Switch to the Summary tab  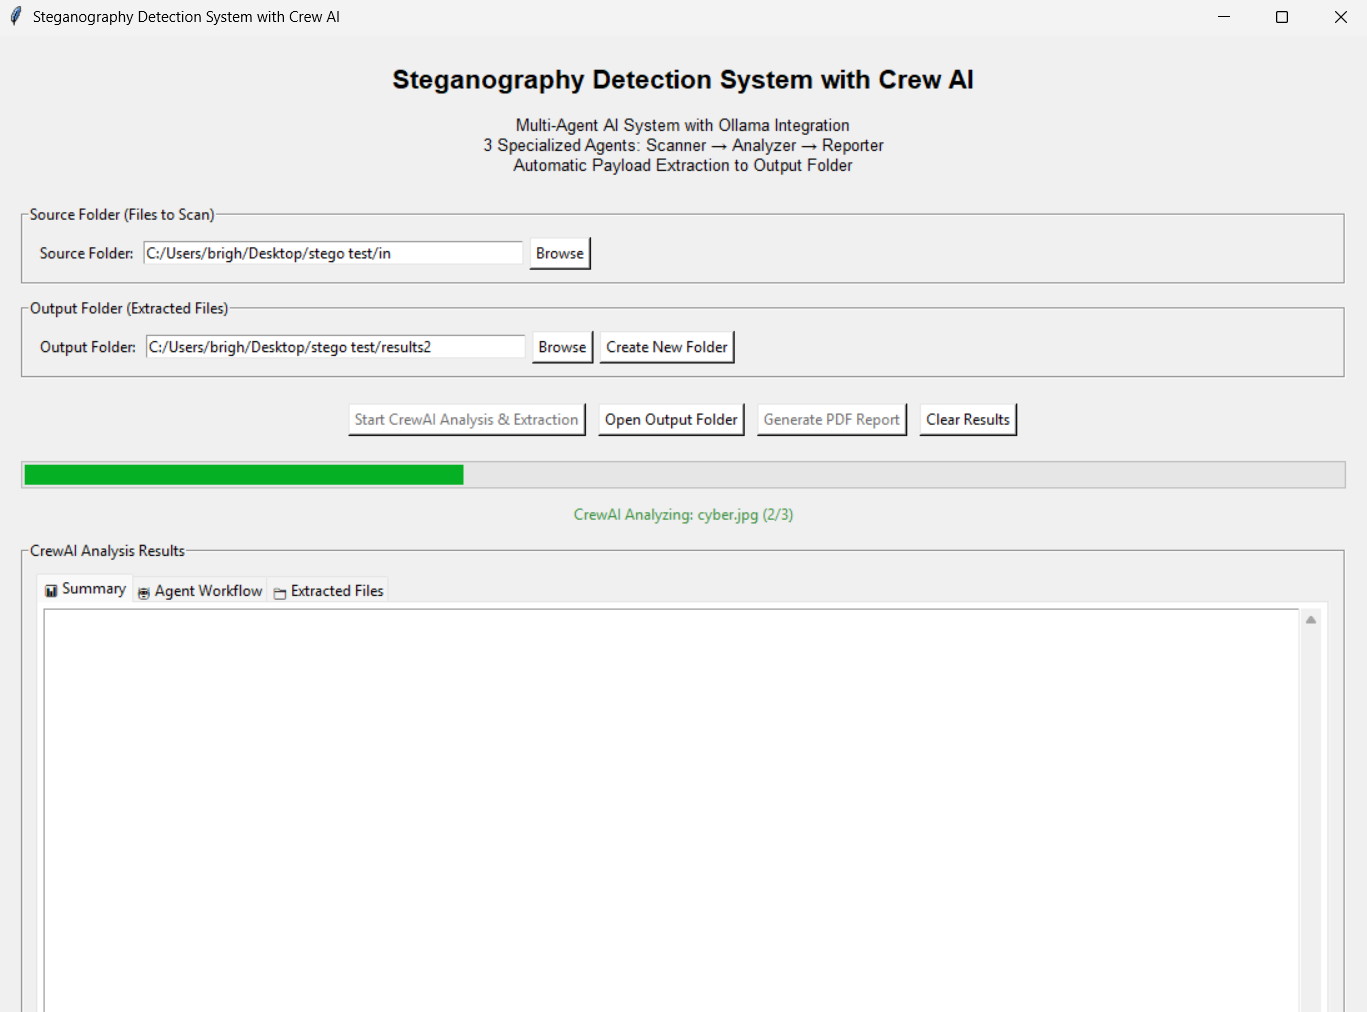click(85, 589)
